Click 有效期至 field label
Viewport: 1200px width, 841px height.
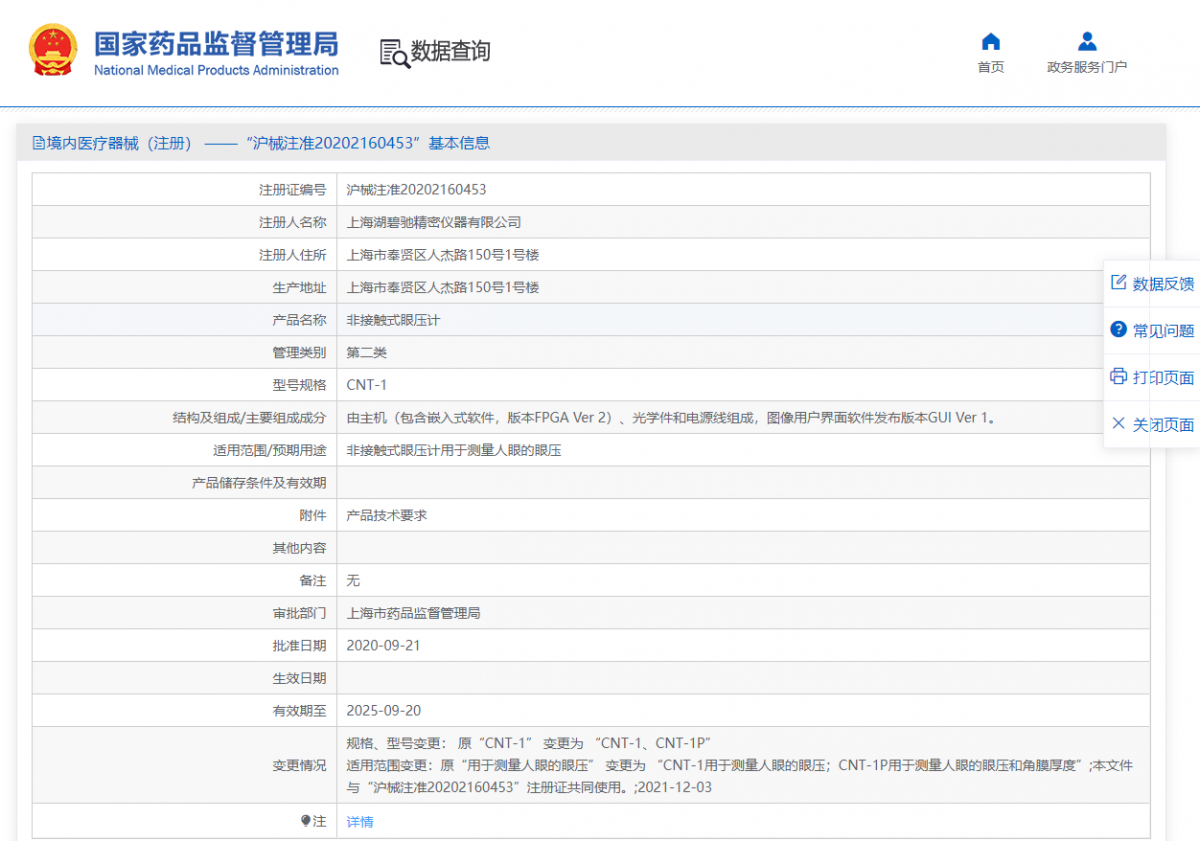click(x=299, y=710)
